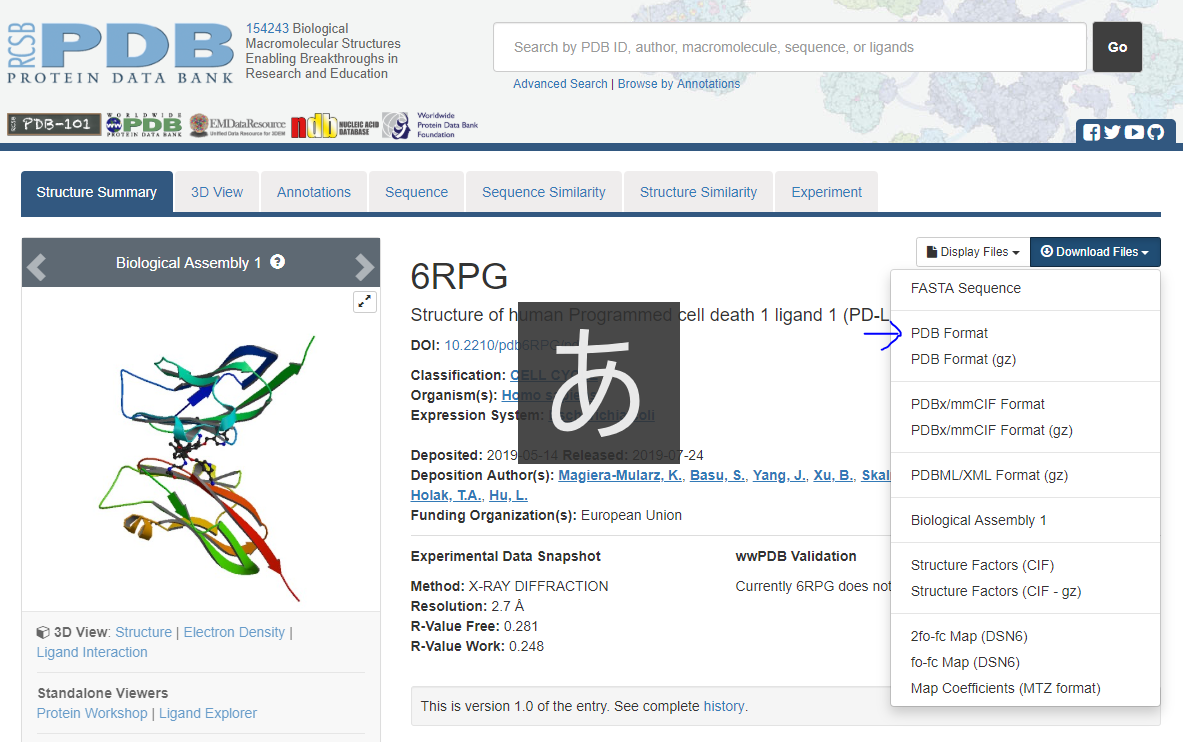Click the Go search button
This screenshot has width=1183, height=742.
point(1117,47)
